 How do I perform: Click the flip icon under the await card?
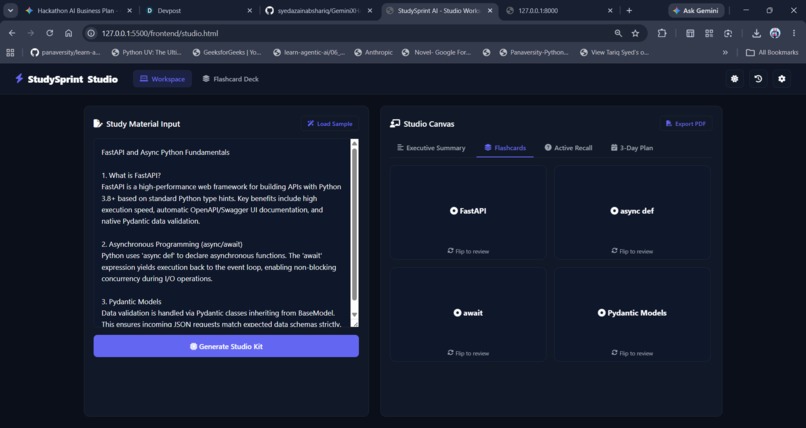450,352
